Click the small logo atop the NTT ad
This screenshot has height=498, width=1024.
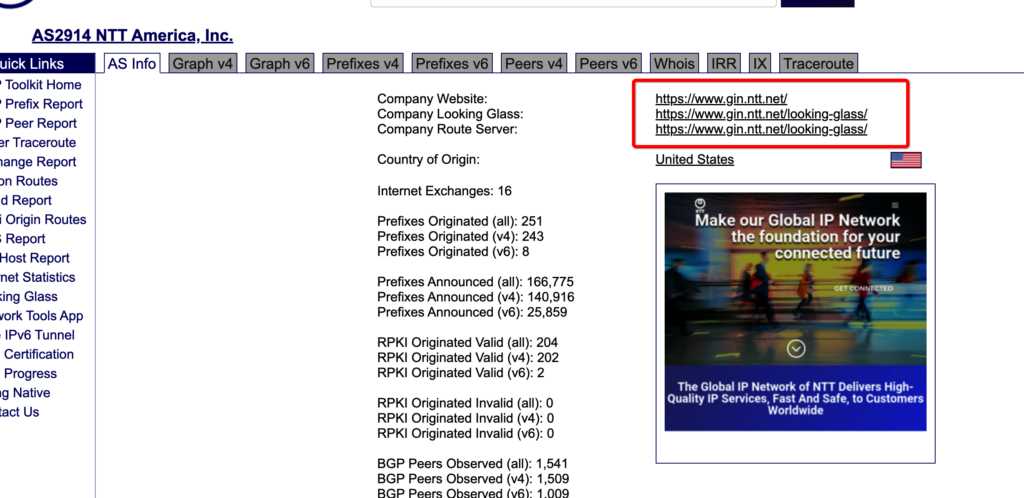pyautogui.click(x=701, y=203)
